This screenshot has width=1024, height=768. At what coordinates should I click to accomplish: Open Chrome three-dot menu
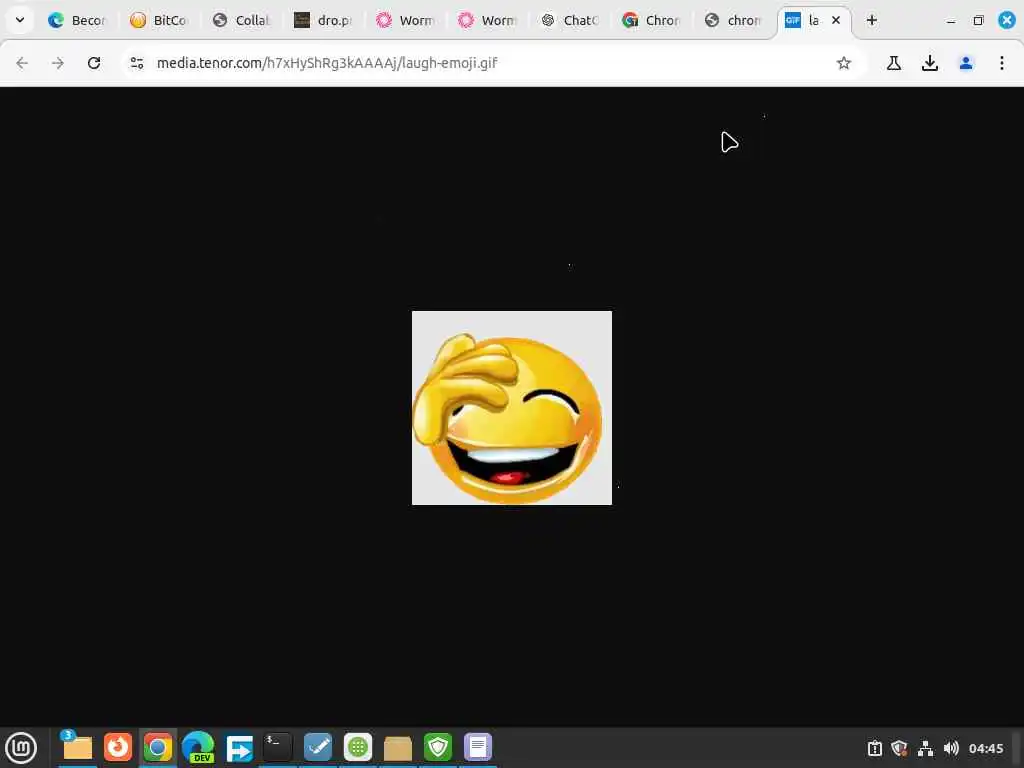tap(1002, 63)
